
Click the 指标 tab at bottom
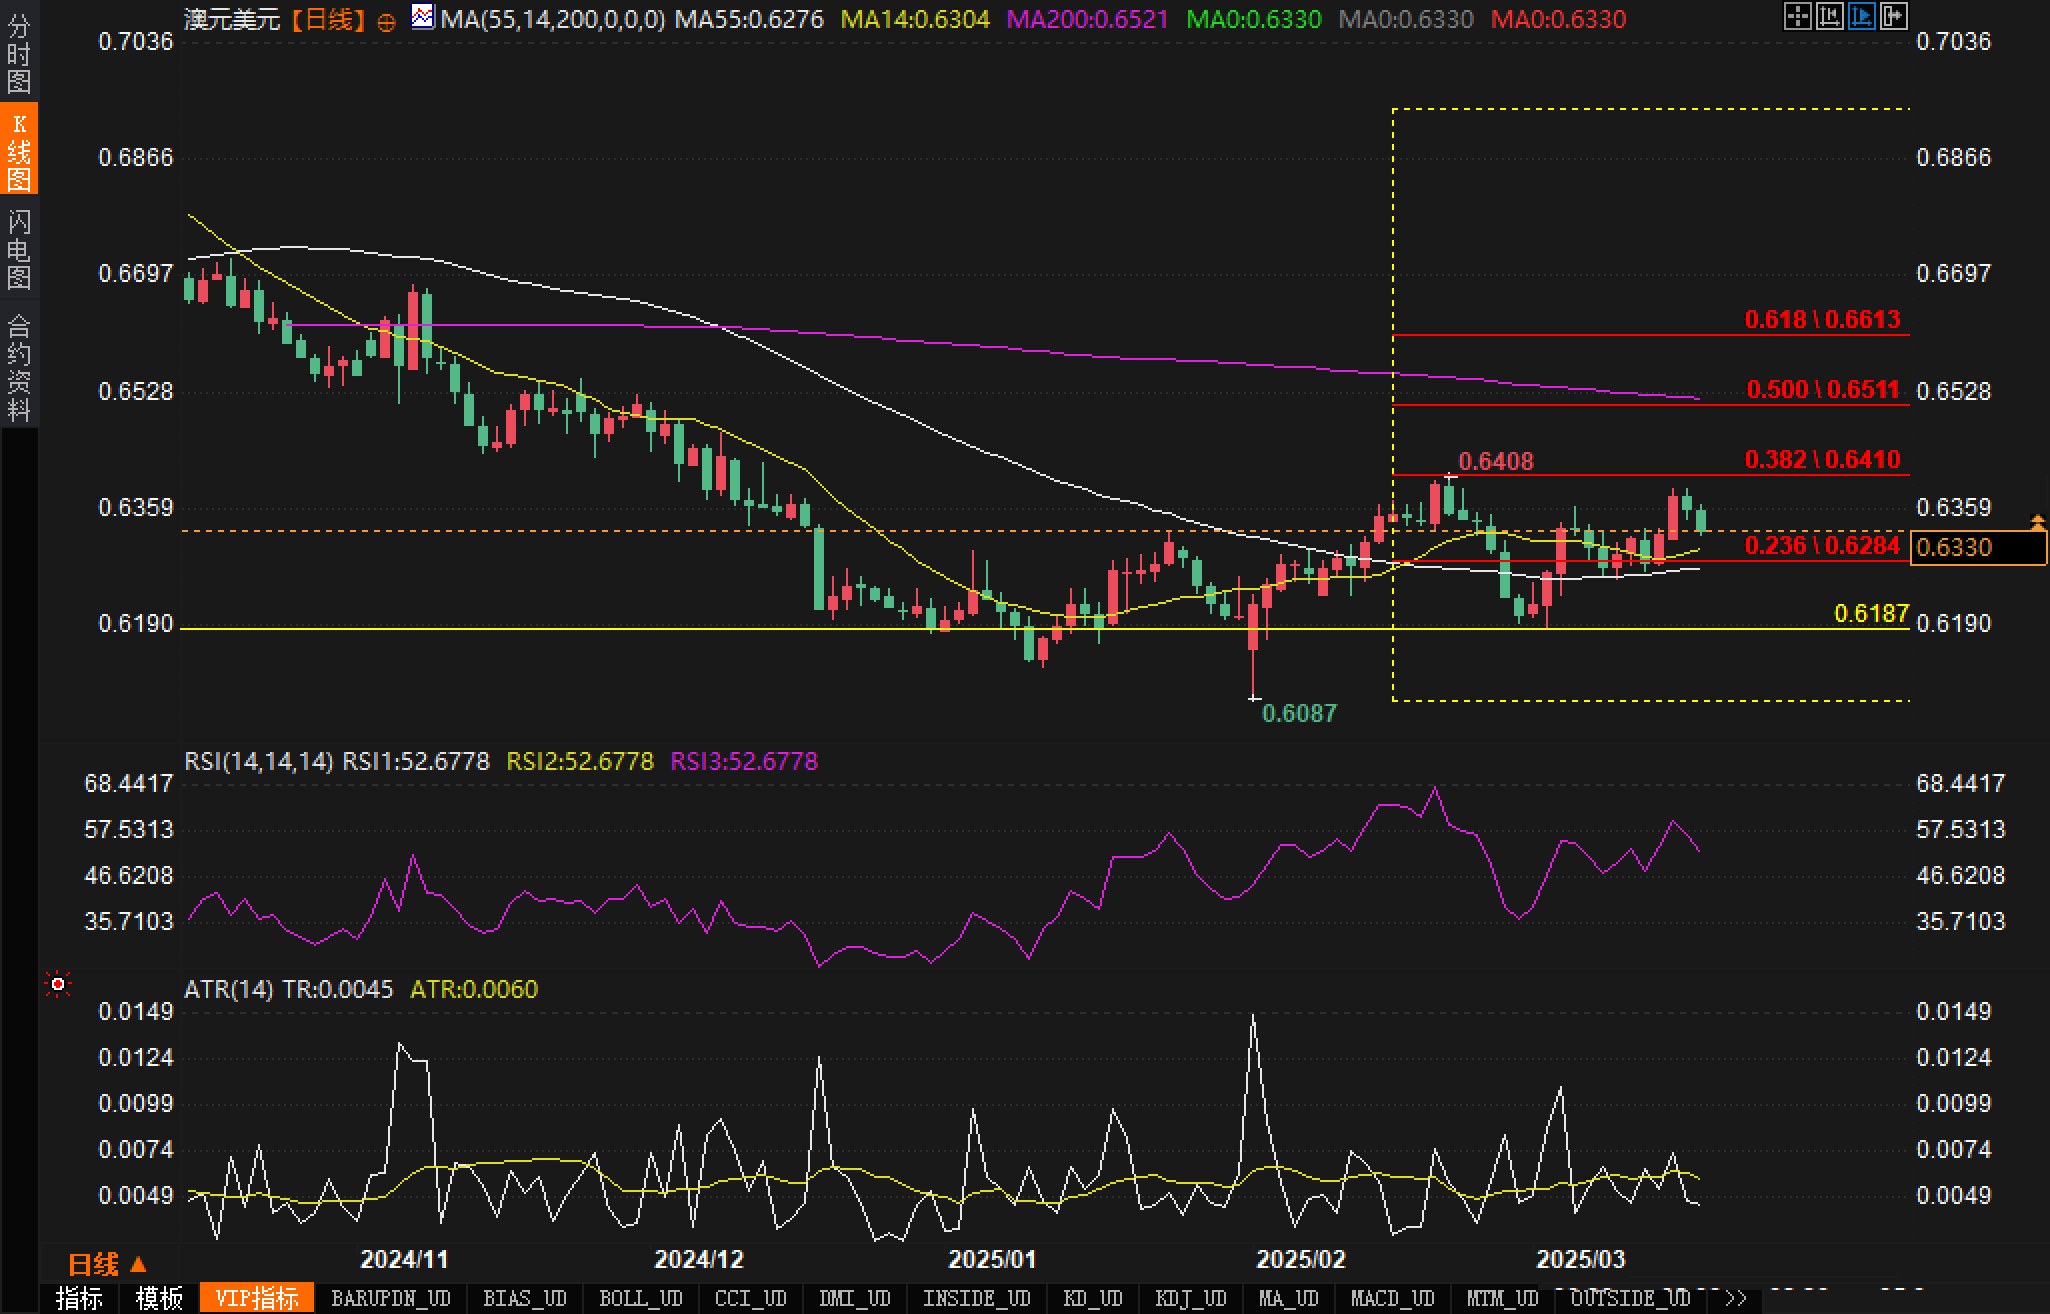tap(79, 1298)
